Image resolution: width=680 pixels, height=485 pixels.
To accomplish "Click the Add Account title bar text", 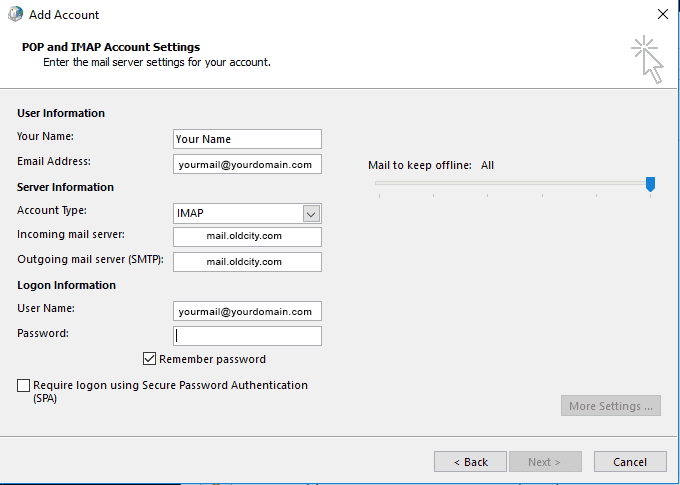I will [64, 15].
